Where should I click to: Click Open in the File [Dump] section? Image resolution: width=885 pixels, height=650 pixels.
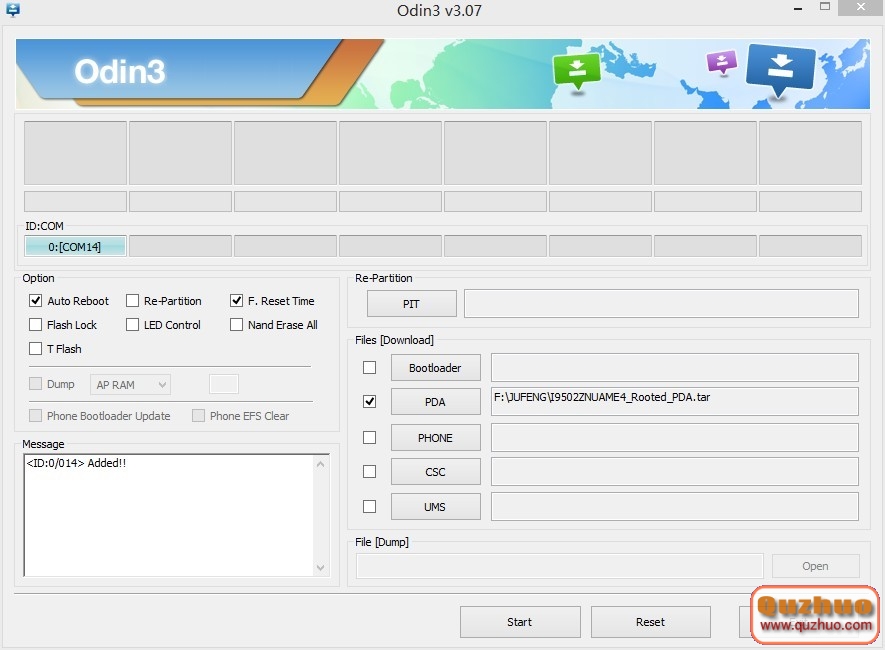[815, 565]
